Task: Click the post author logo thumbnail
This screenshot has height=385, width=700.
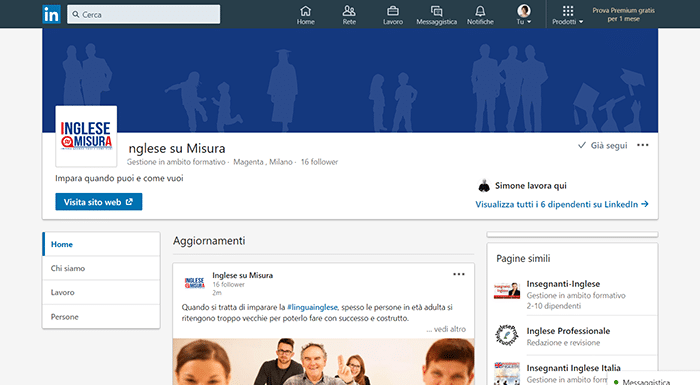Action: click(195, 283)
